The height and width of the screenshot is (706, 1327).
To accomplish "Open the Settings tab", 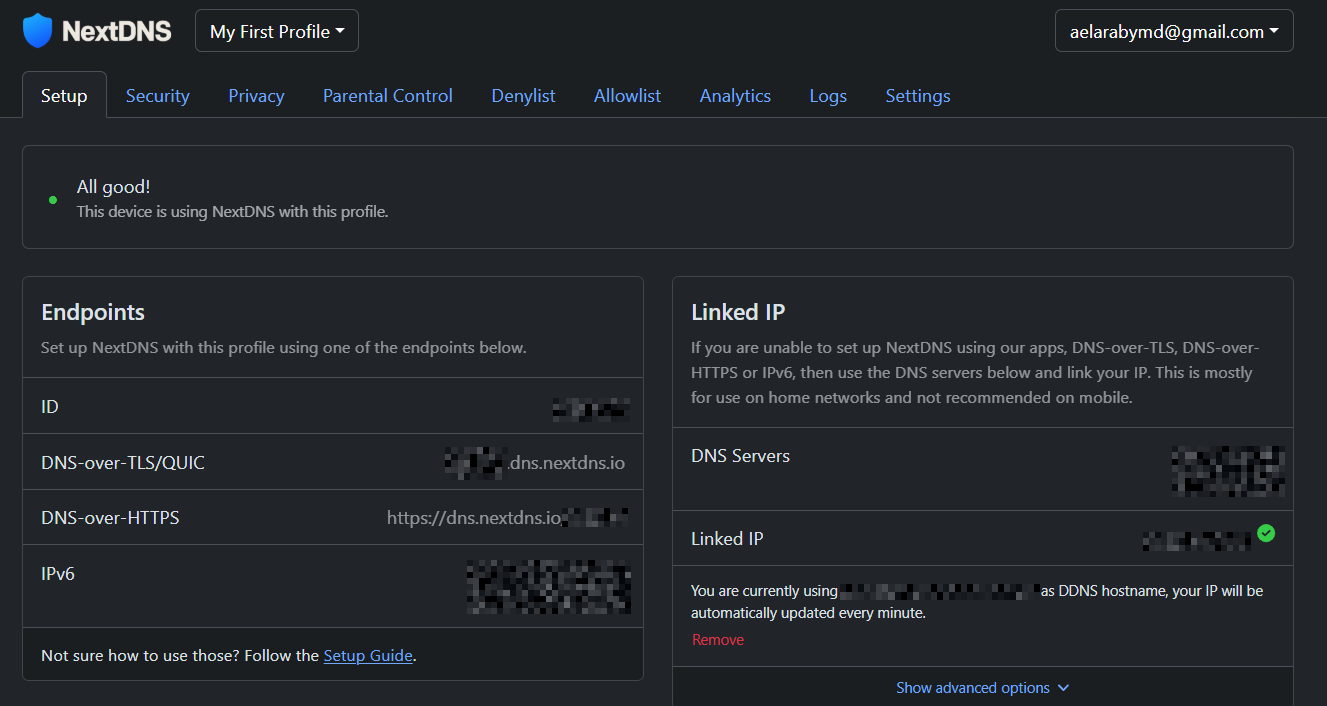I will 917,96.
